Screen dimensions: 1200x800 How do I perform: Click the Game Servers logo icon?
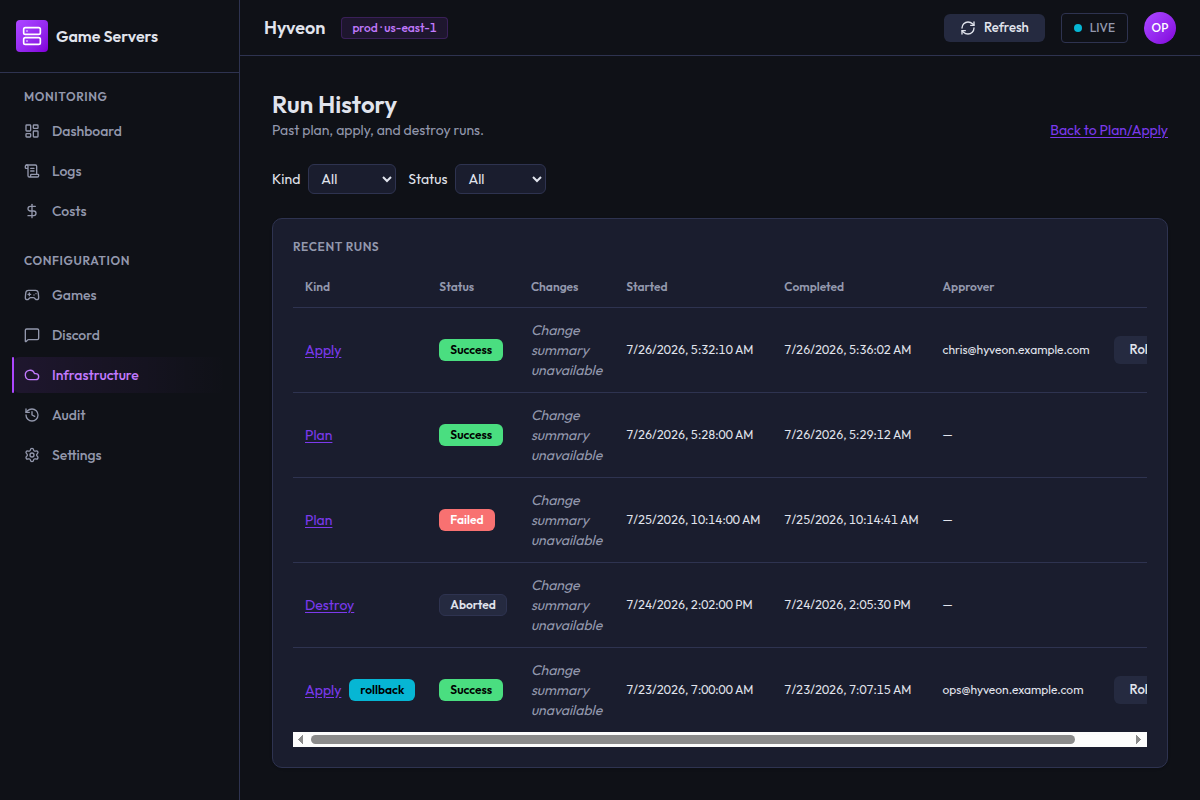click(x=32, y=36)
